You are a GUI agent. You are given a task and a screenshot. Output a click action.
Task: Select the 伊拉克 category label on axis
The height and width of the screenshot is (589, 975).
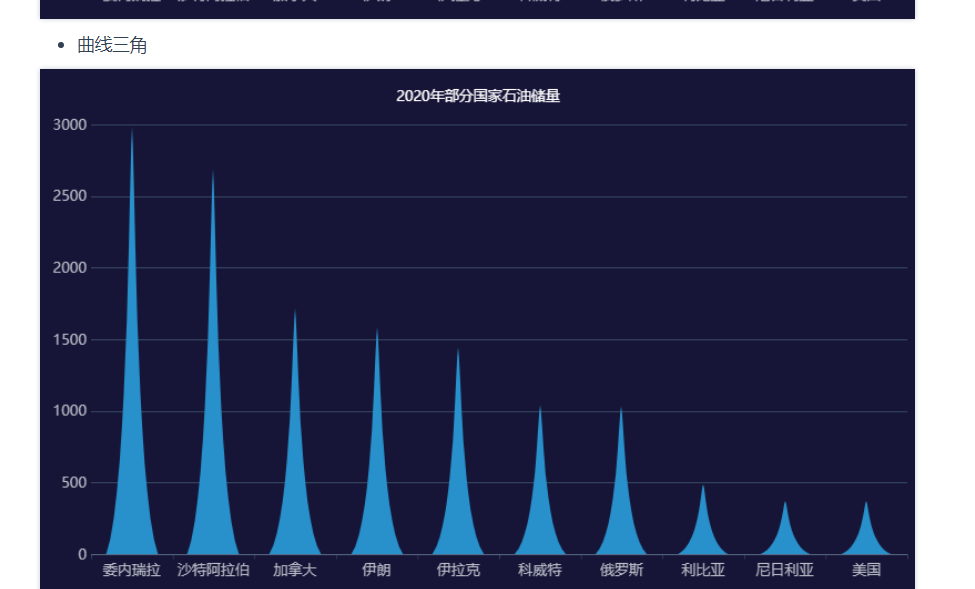[458, 570]
